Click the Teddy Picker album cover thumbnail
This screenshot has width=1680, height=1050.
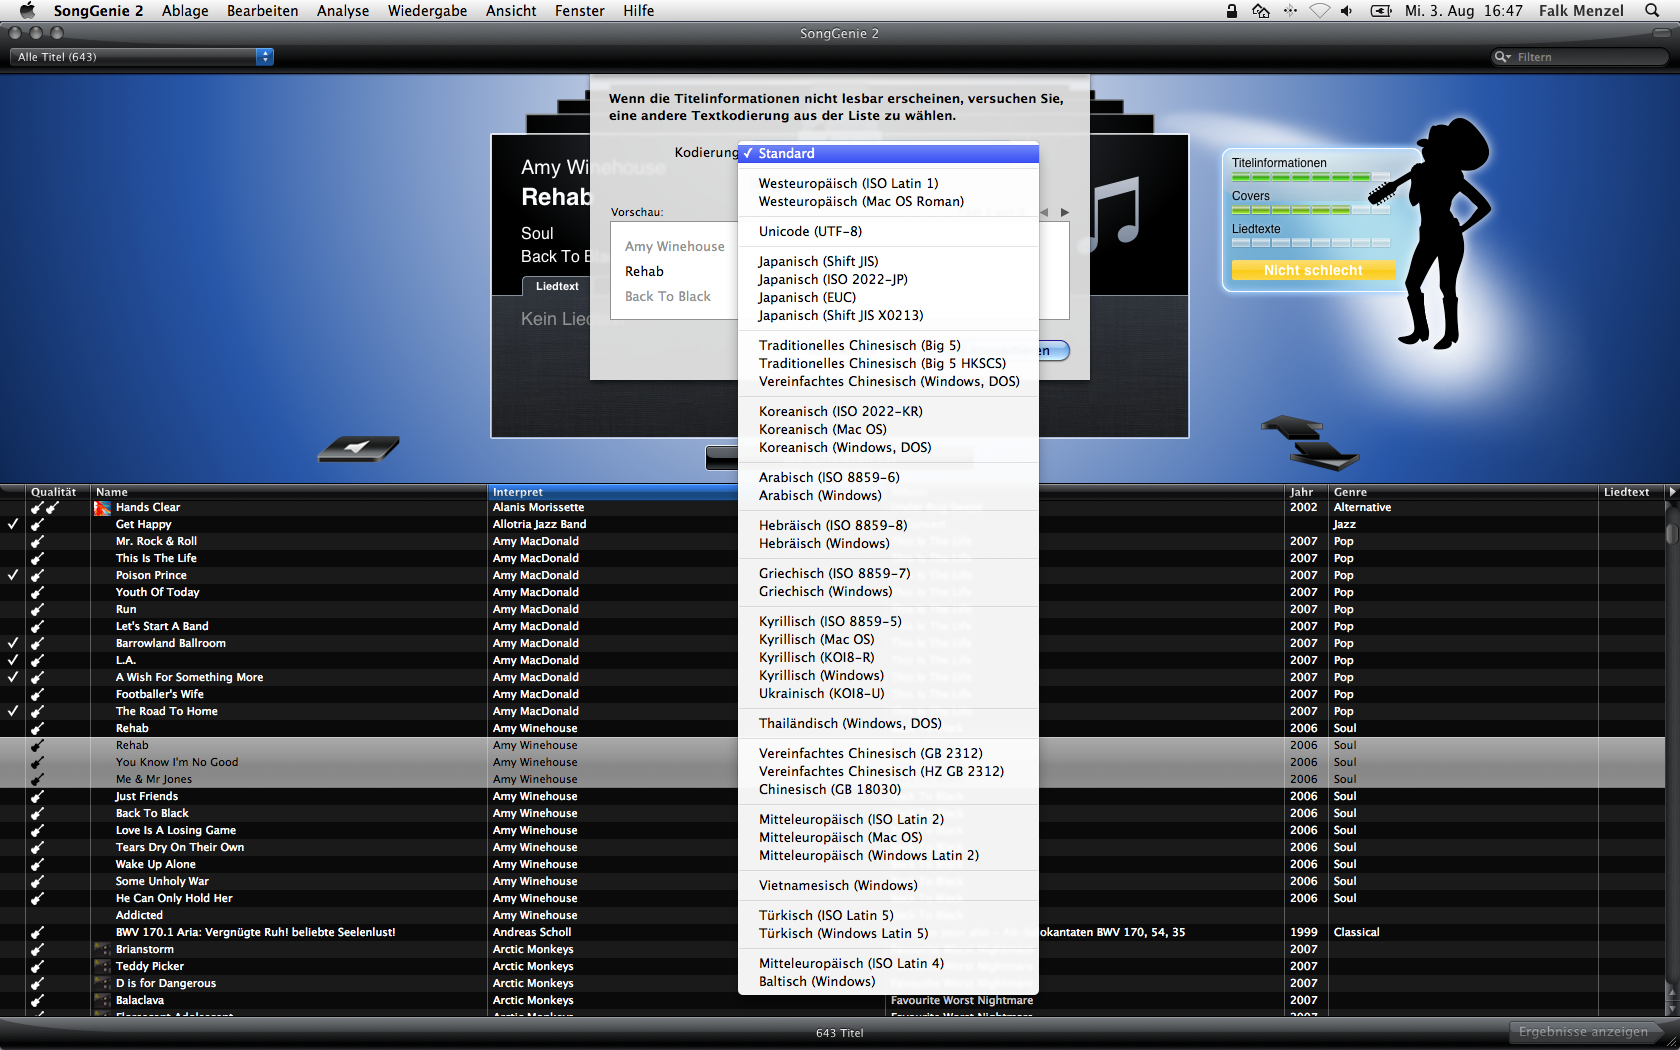(x=102, y=967)
